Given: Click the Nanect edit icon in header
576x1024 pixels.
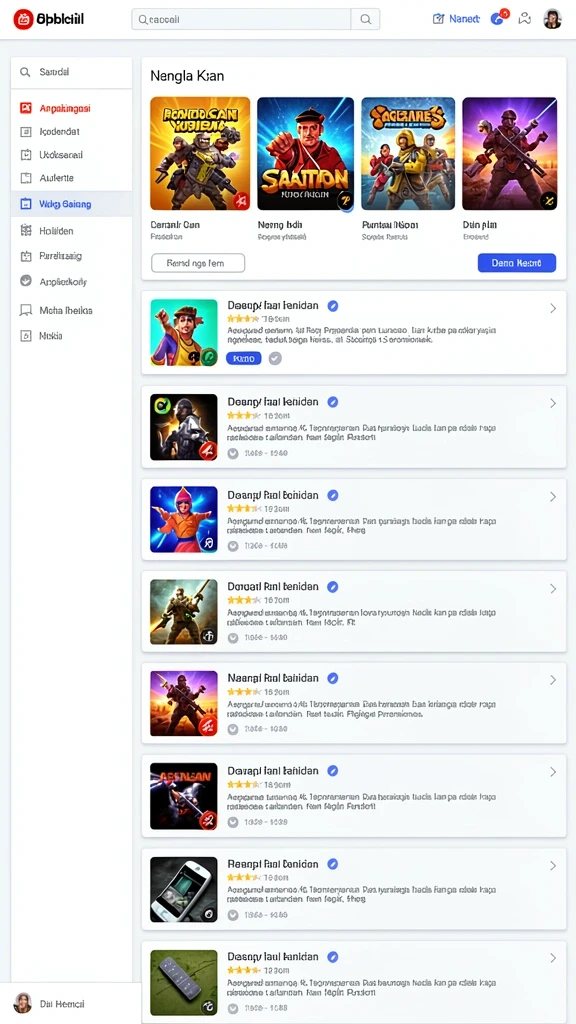Looking at the screenshot, I should tap(438, 19).
